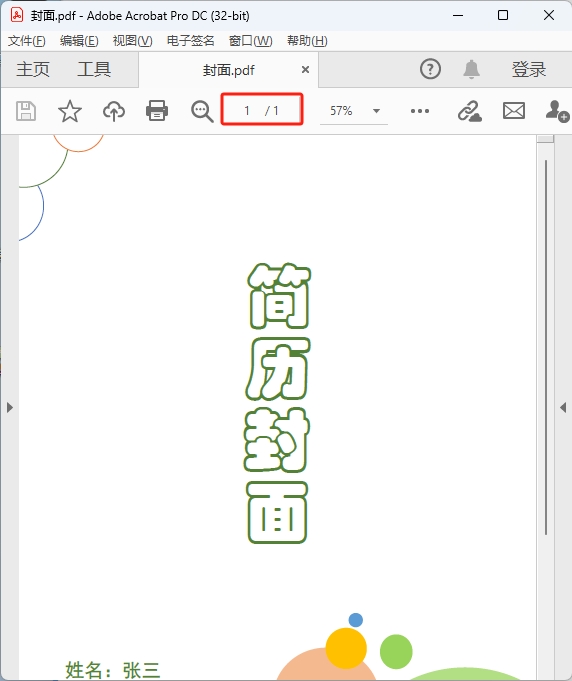Open the help question mark icon
572x681 pixels.
coord(430,69)
